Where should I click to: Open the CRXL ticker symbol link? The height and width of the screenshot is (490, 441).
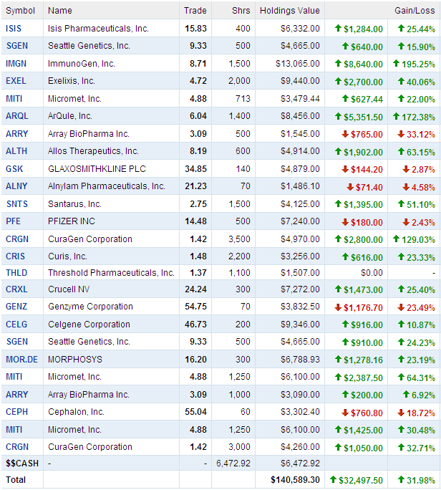pyautogui.click(x=17, y=289)
